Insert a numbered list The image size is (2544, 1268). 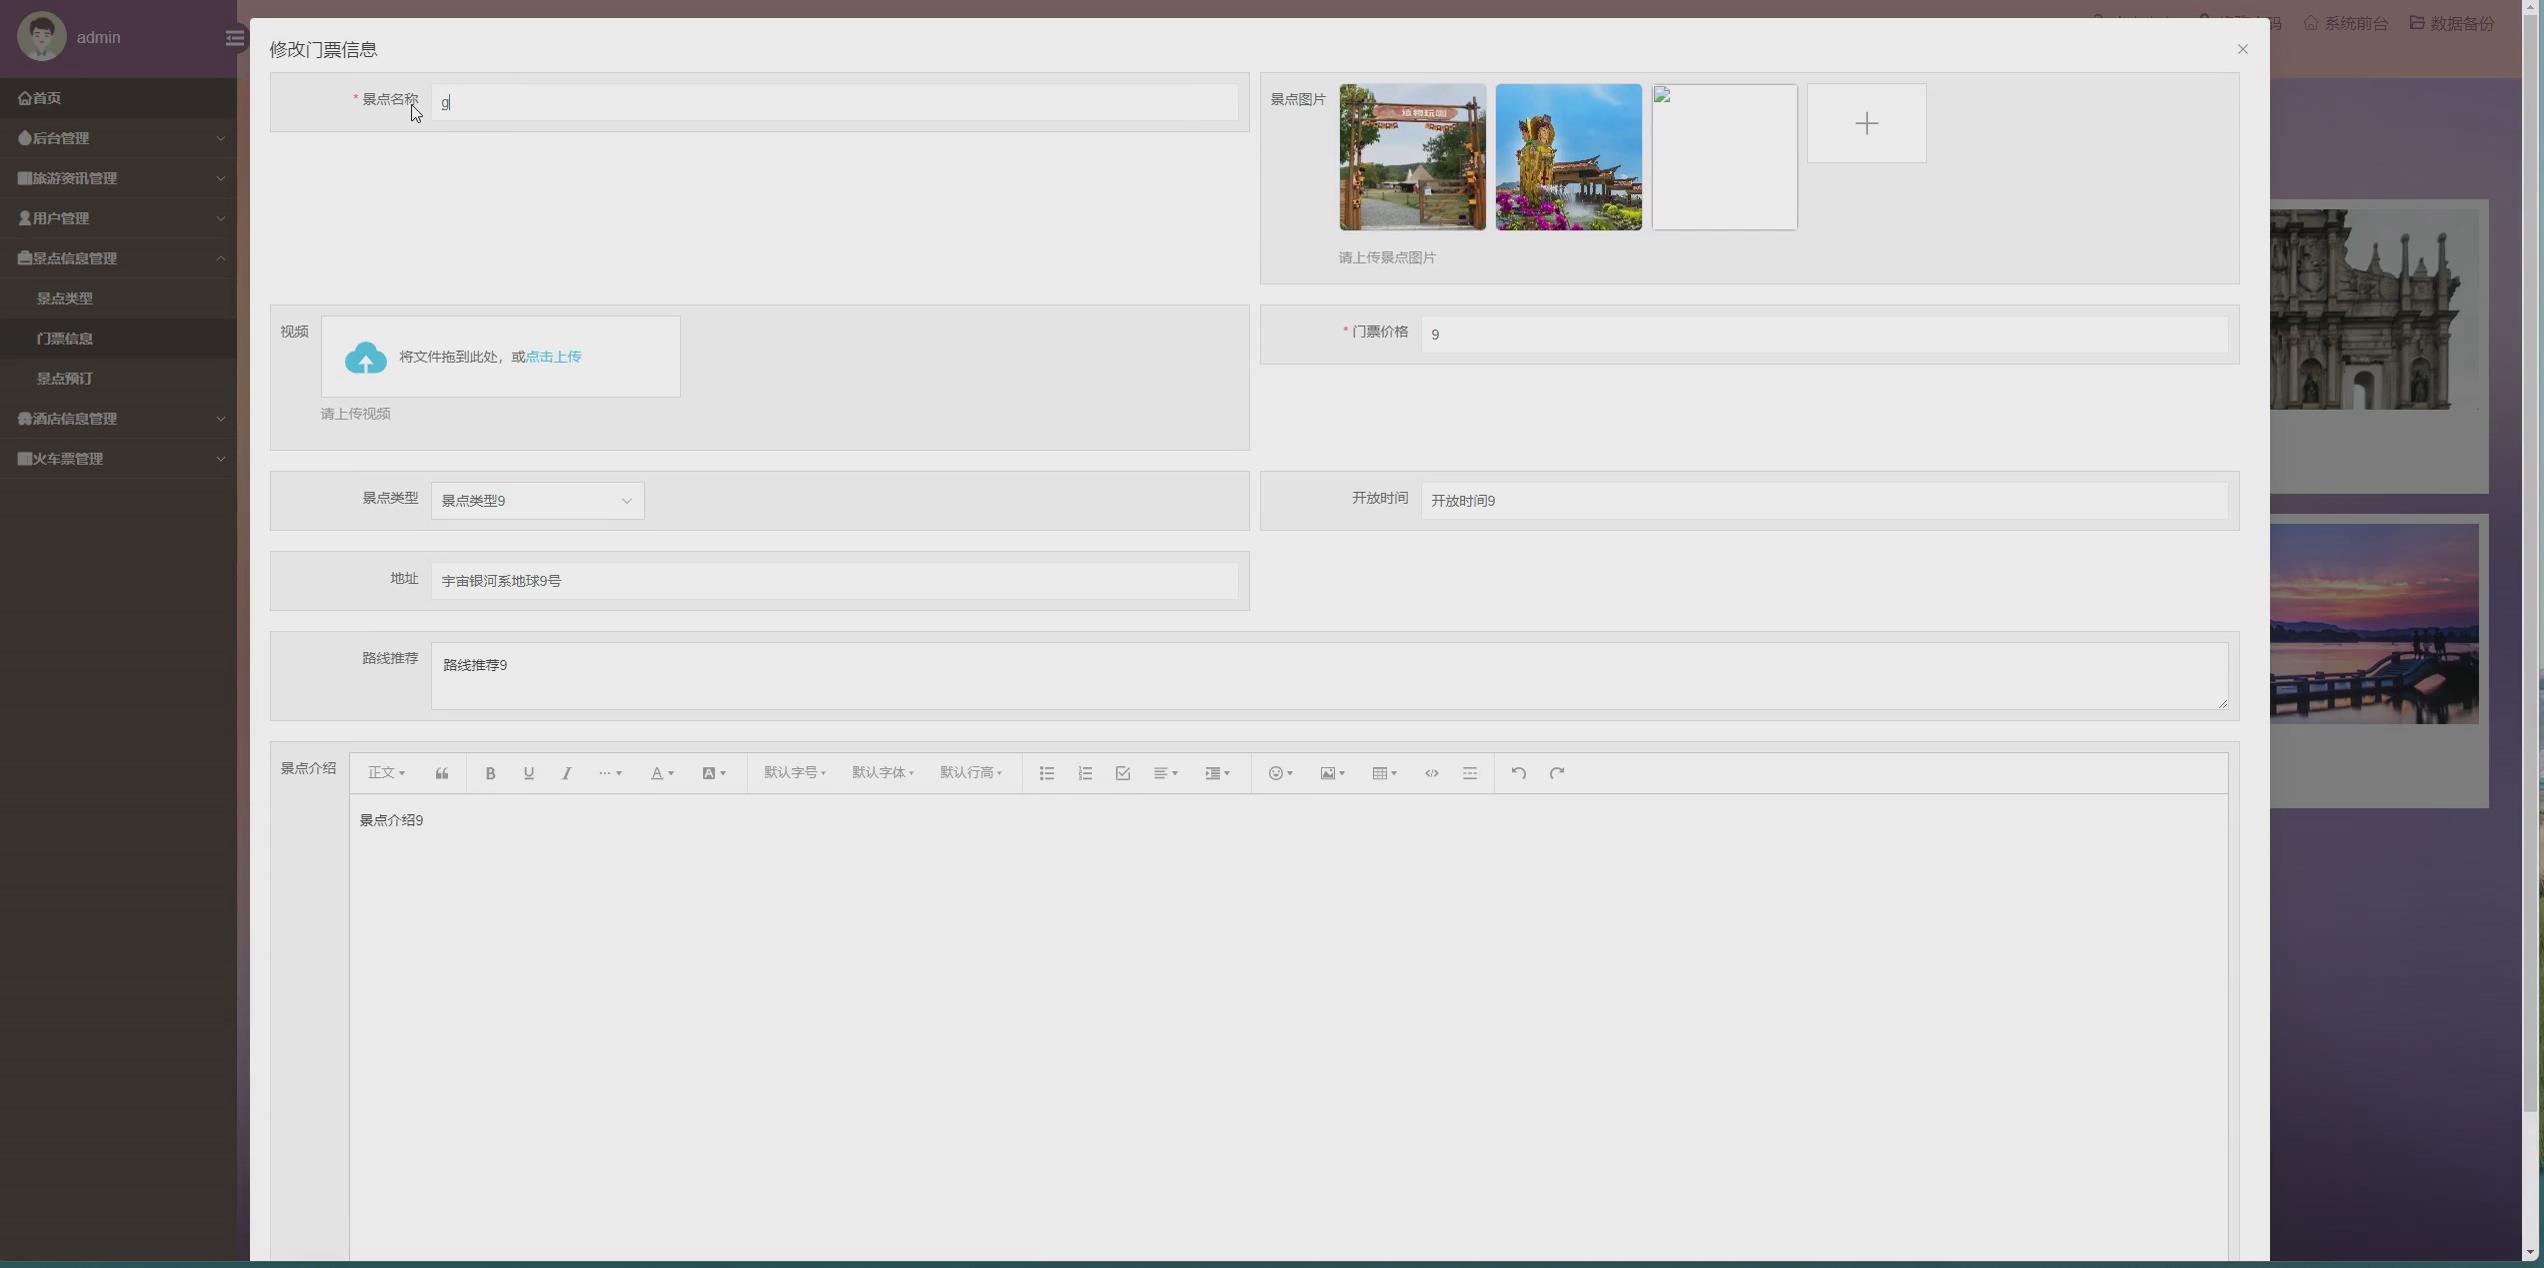[1084, 773]
